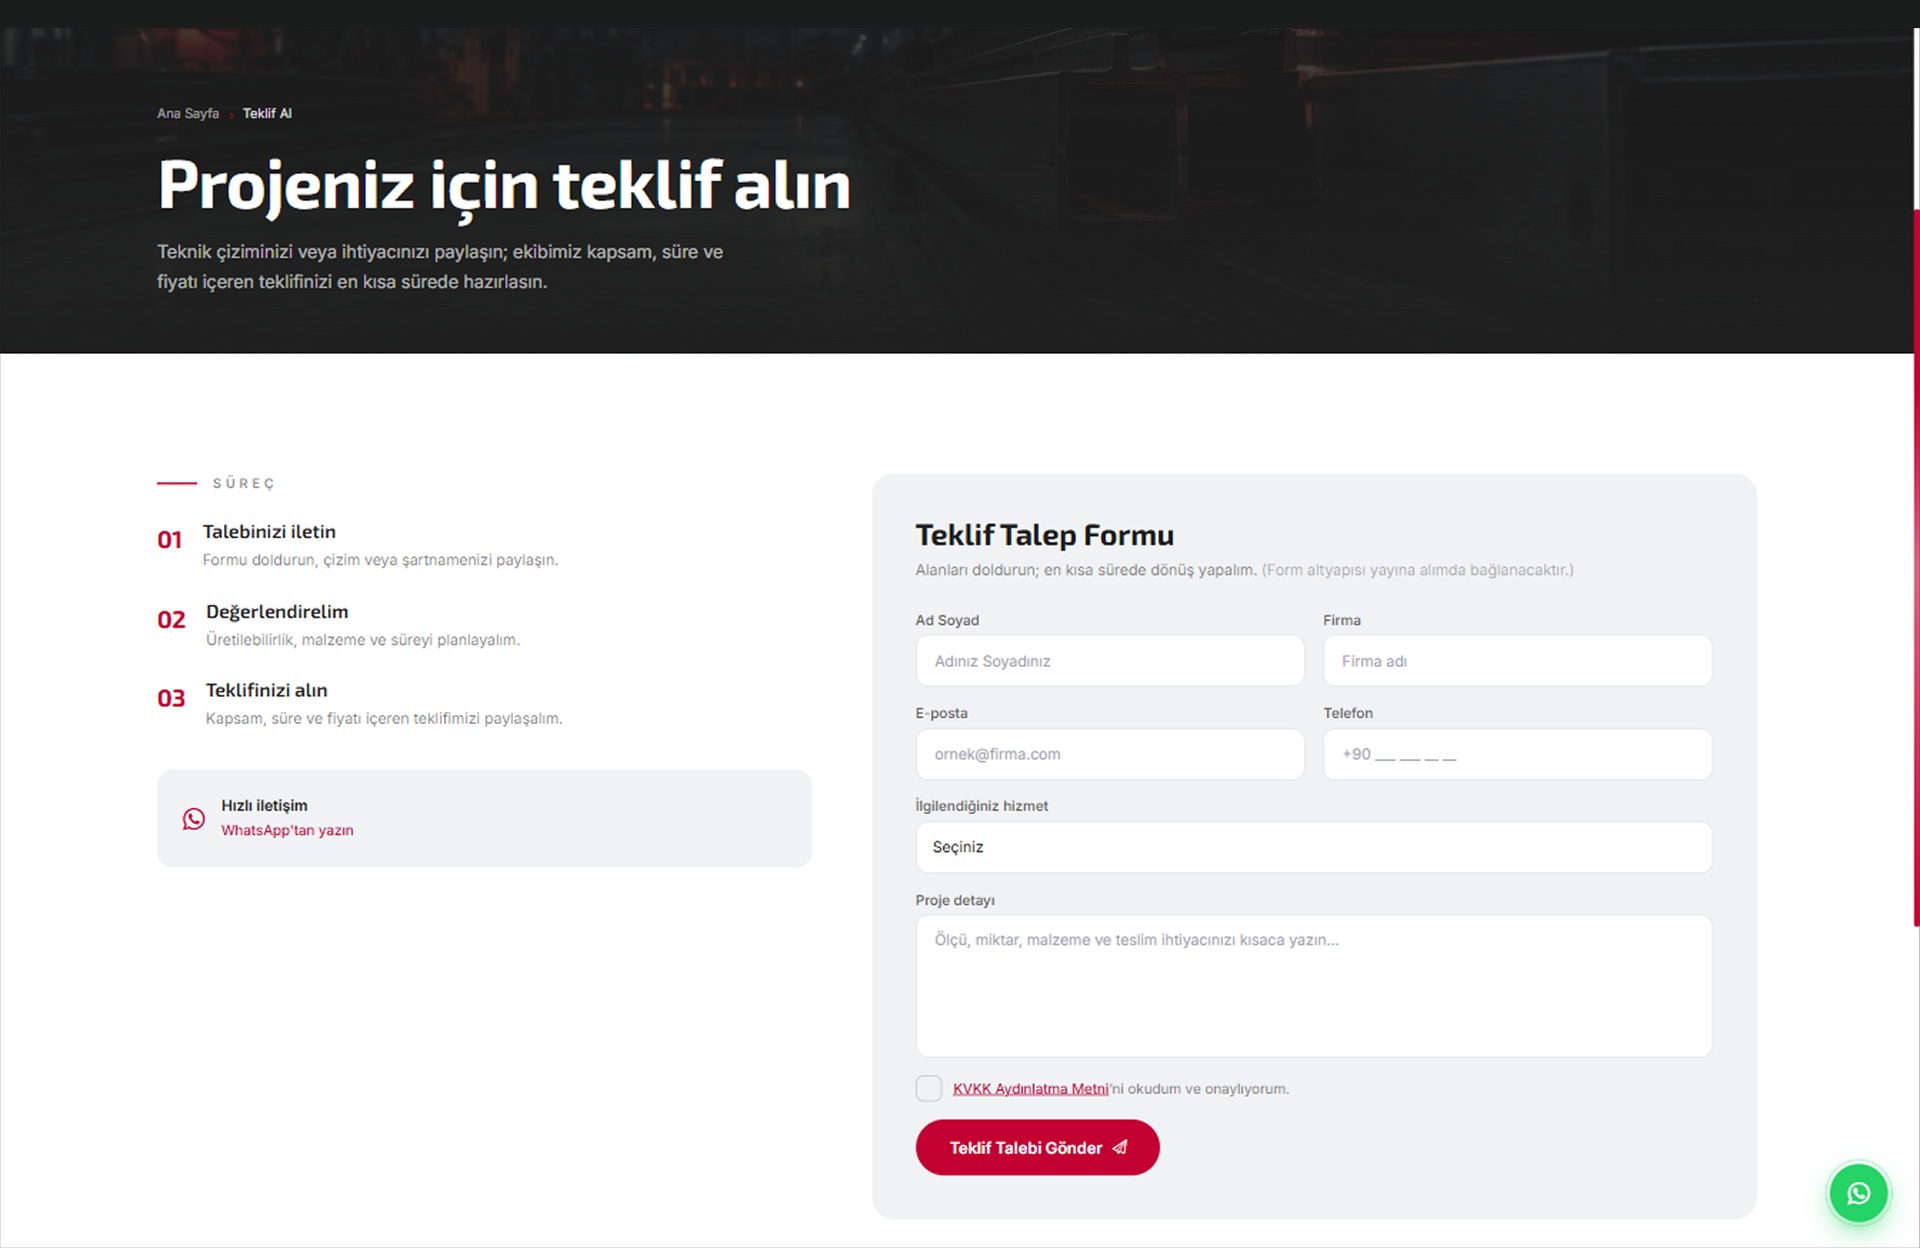Open the floating WhatsApp chat button
The image size is (1920, 1248).
[x=1858, y=1193]
